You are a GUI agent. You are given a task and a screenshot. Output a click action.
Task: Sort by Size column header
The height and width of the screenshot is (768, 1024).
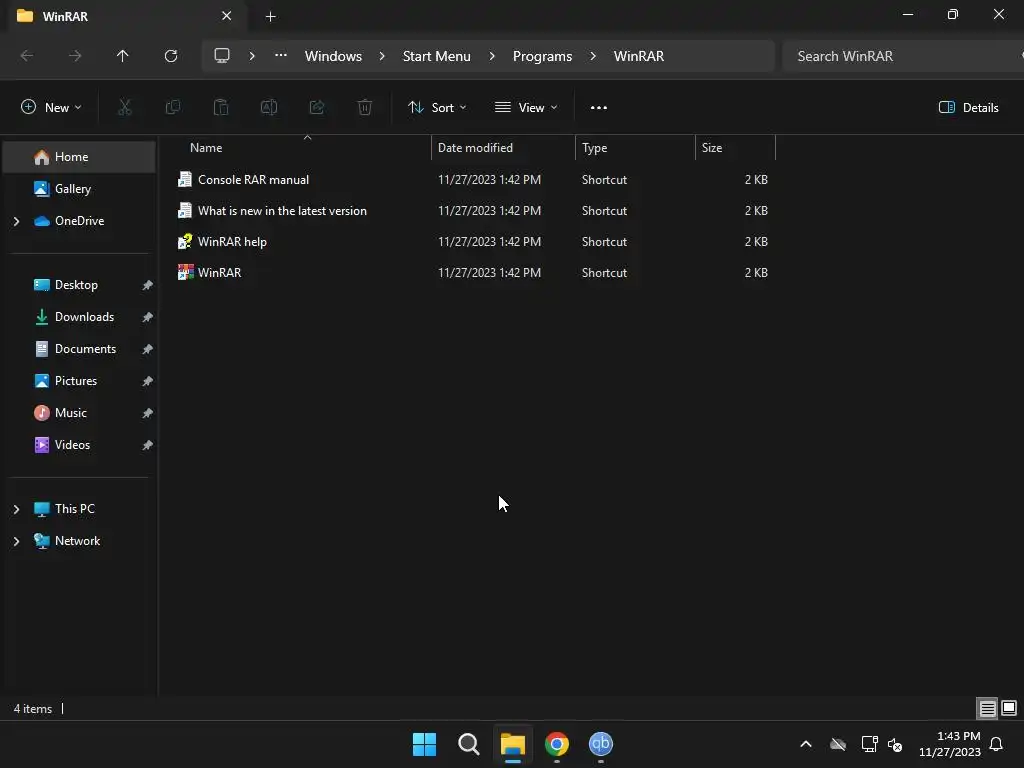click(735, 148)
